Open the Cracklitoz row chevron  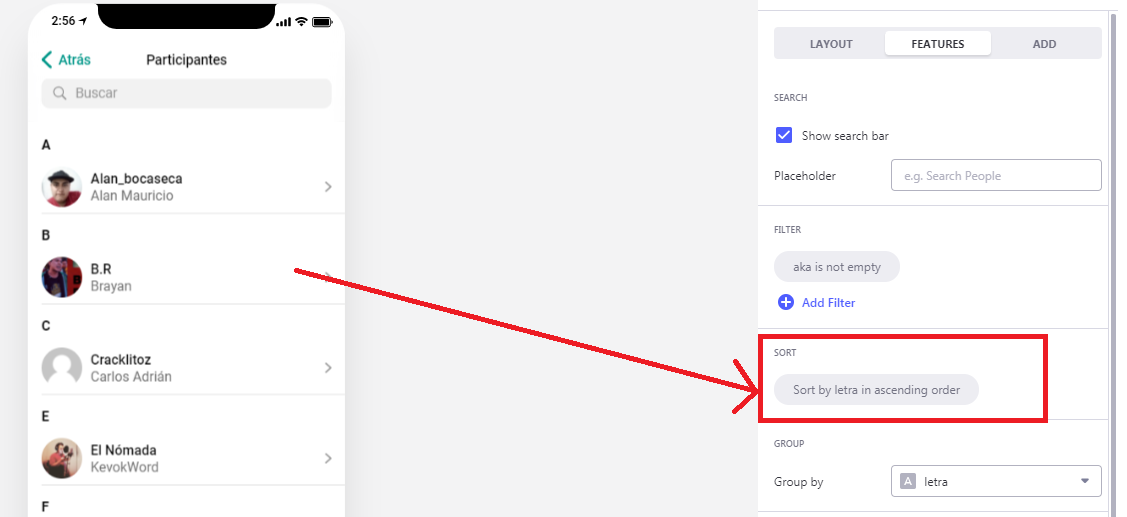[x=328, y=368]
